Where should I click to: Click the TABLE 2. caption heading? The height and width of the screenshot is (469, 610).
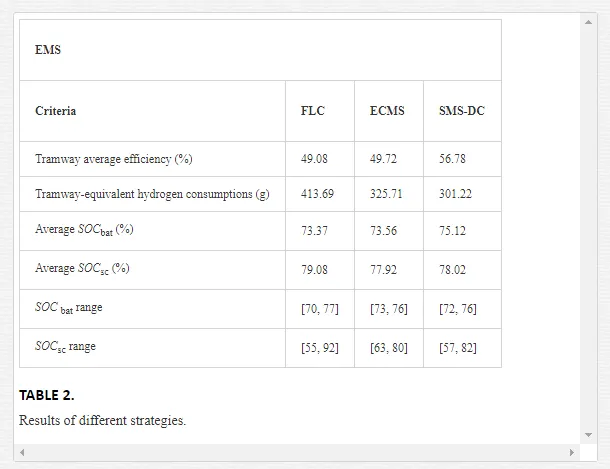click(x=47, y=395)
